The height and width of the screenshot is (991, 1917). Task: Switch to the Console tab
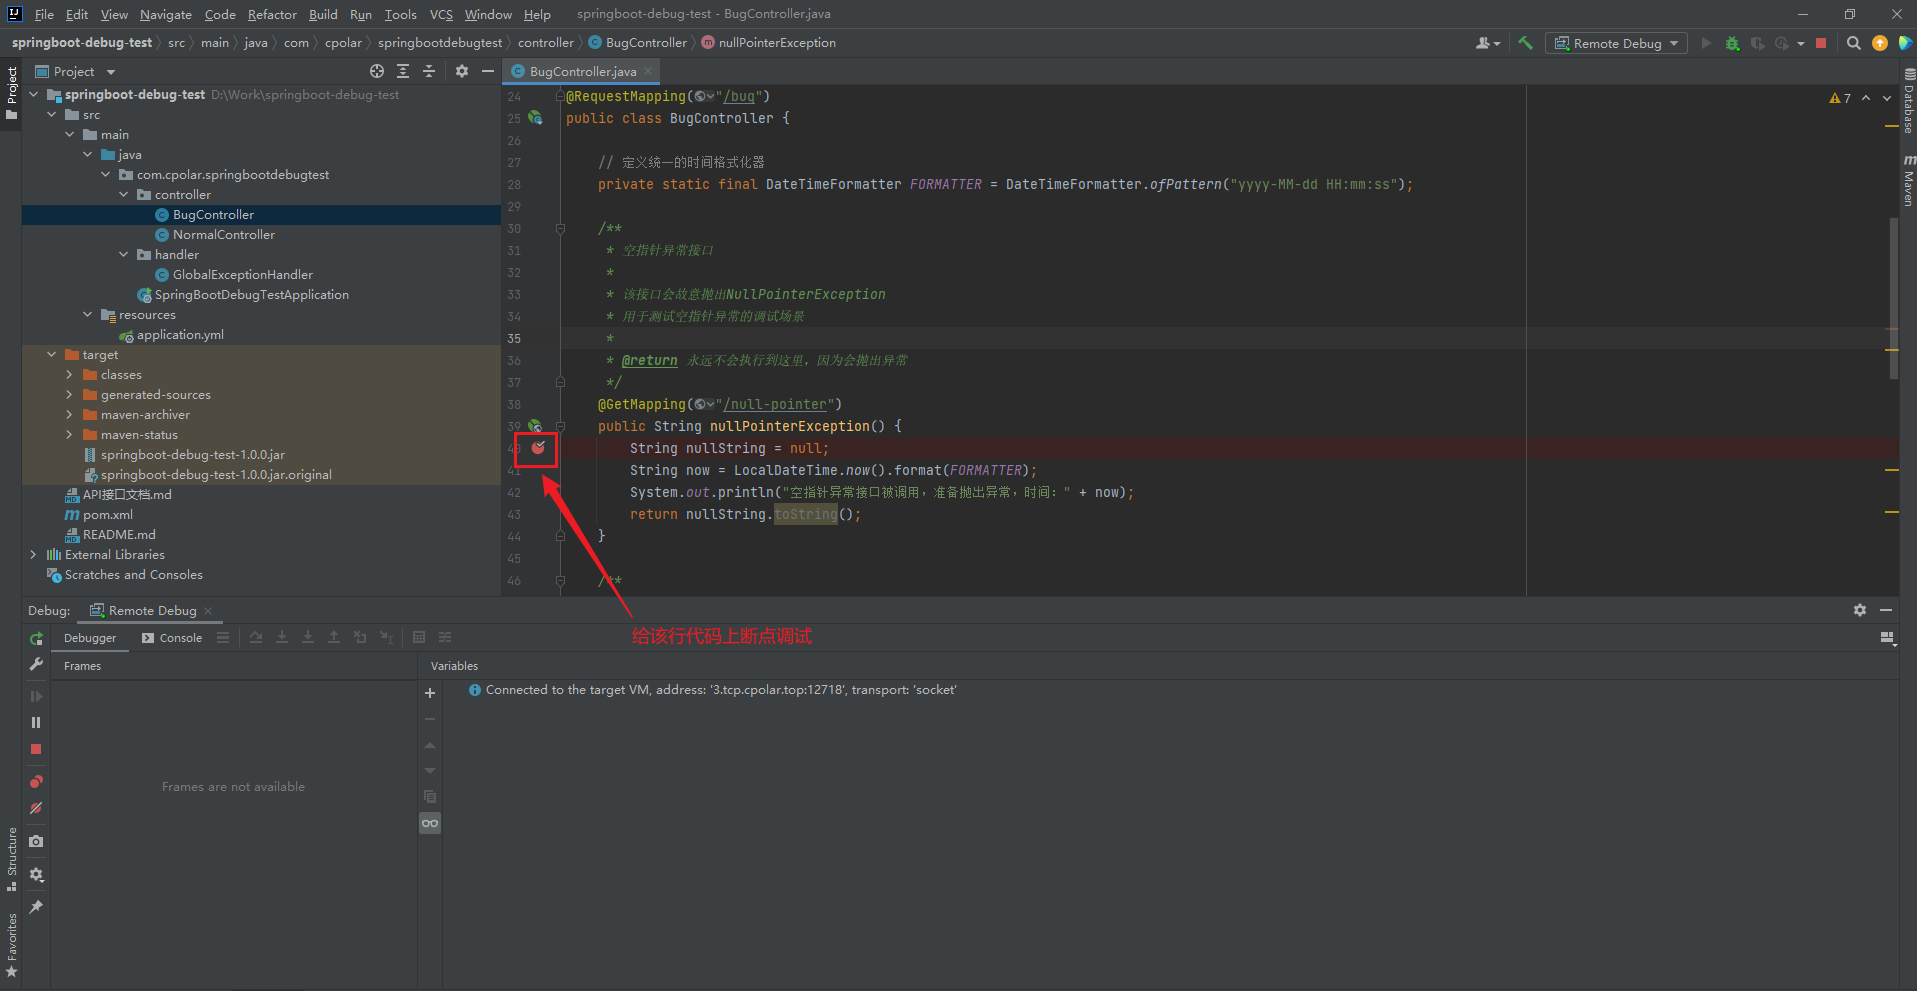point(172,638)
